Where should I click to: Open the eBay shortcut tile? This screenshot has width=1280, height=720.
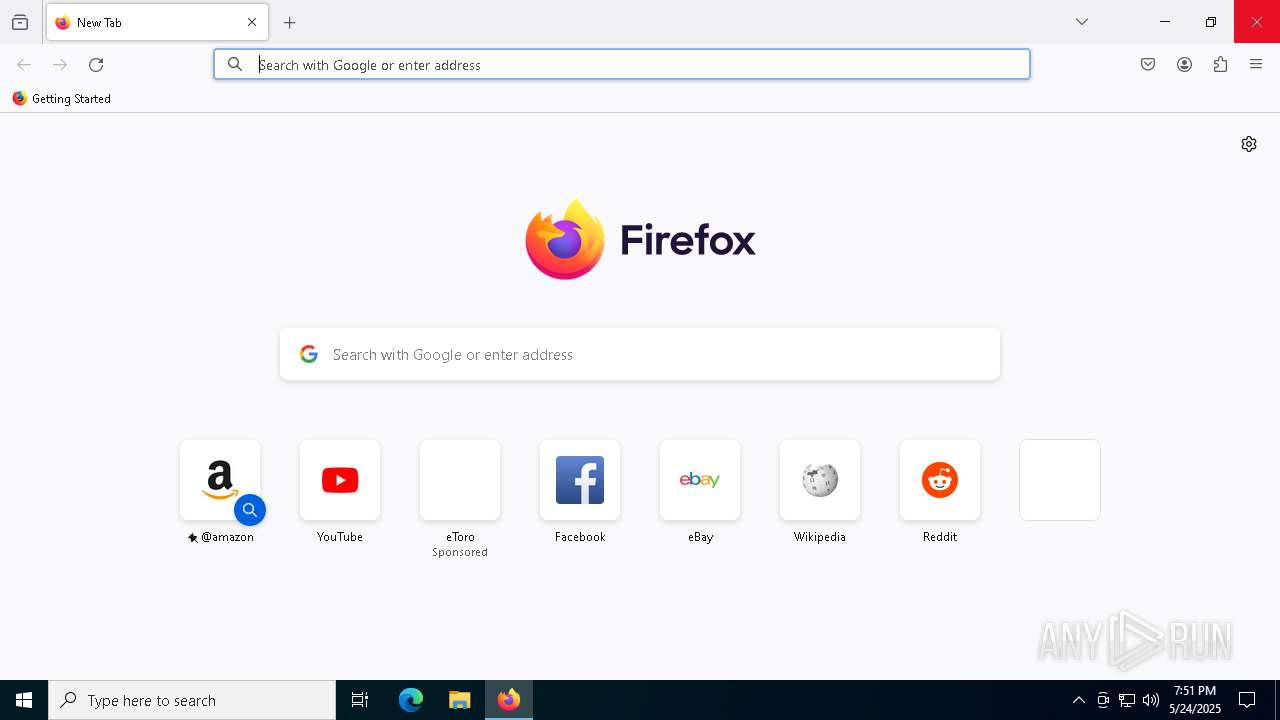click(x=700, y=480)
